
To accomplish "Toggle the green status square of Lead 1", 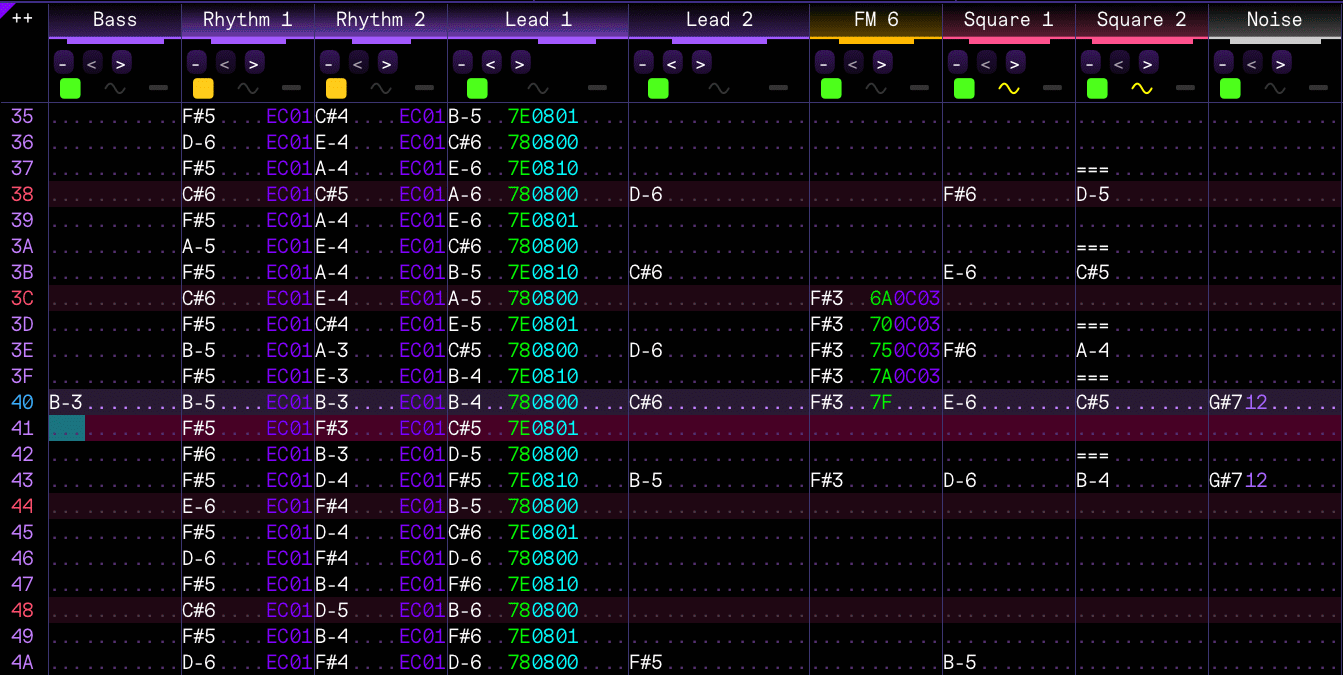I will (x=477, y=88).
